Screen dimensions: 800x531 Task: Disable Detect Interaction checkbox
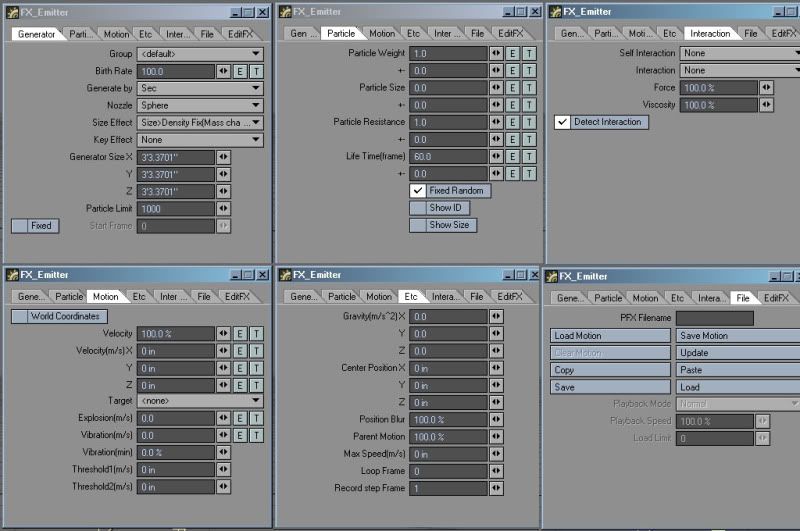pyautogui.click(x=602, y=122)
